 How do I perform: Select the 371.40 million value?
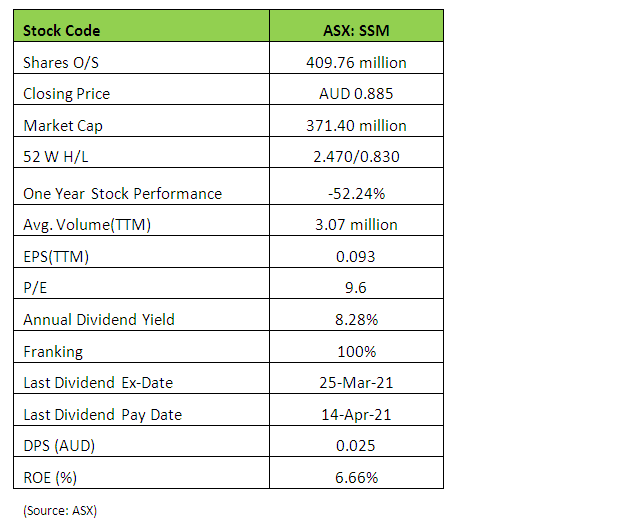356,126
